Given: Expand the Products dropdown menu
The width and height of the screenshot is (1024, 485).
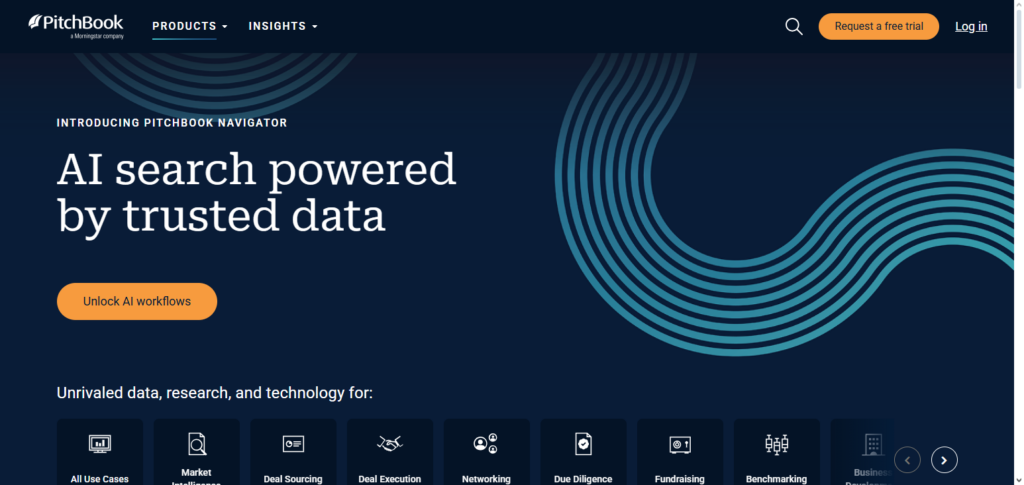Looking at the screenshot, I should (x=190, y=26).
